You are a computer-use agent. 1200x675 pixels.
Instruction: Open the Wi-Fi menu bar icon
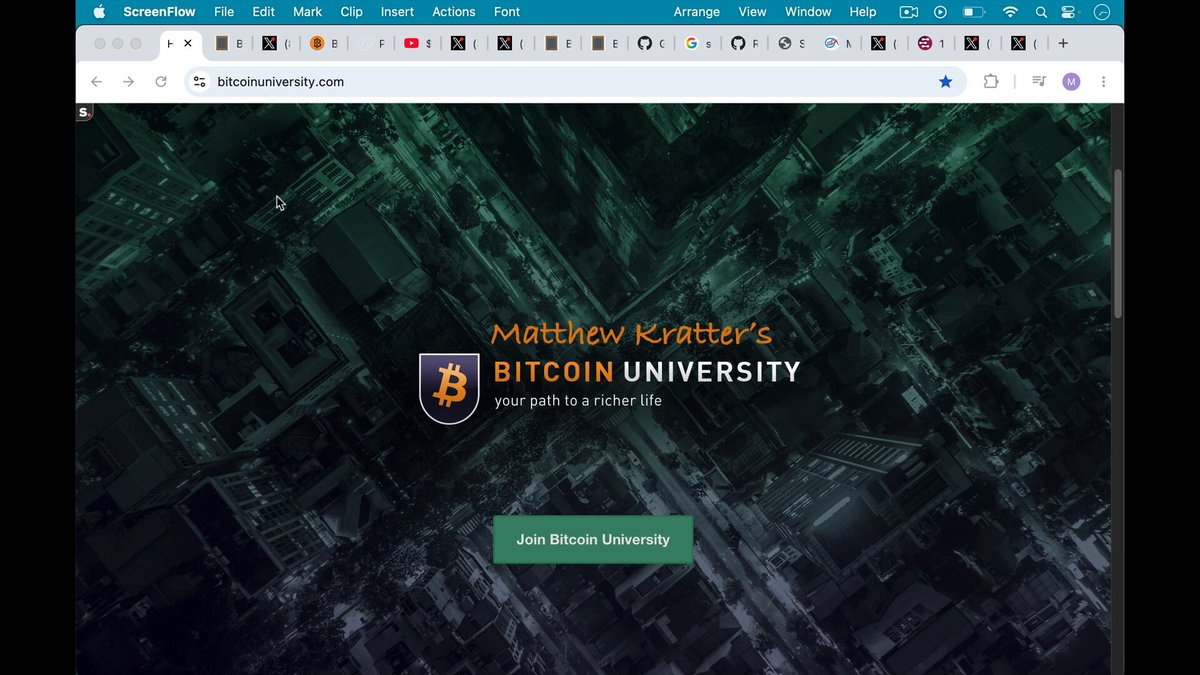(1010, 12)
